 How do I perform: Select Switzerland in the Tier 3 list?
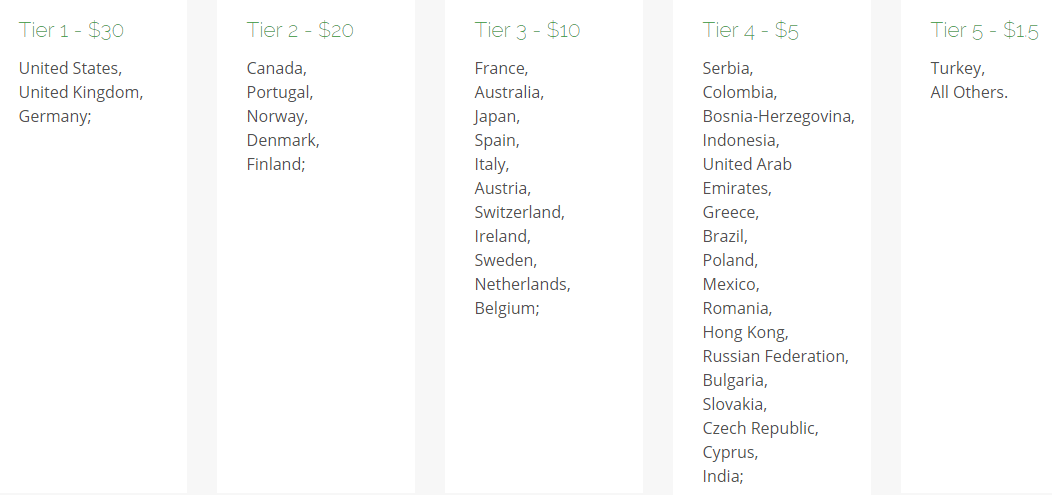click(519, 212)
